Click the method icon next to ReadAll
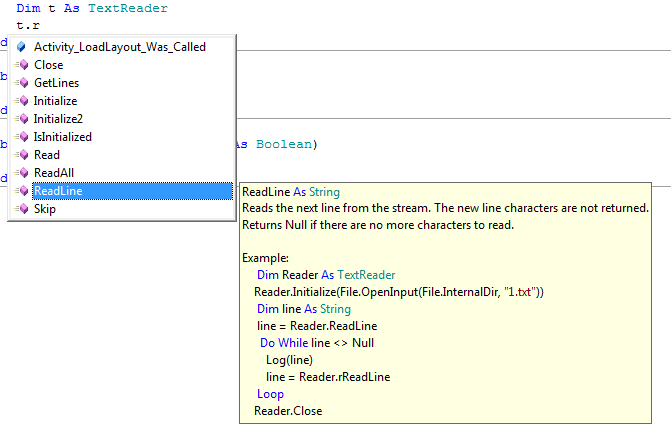Screen dimensions: 671x444 (x=22, y=172)
